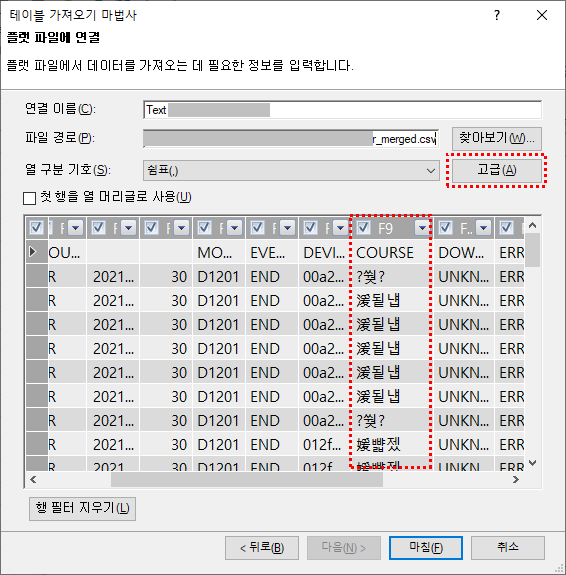The height and width of the screenshot is (575, 566).
Task: Click the vertical scrollbar thumb
Action: (x=533, y=250)
